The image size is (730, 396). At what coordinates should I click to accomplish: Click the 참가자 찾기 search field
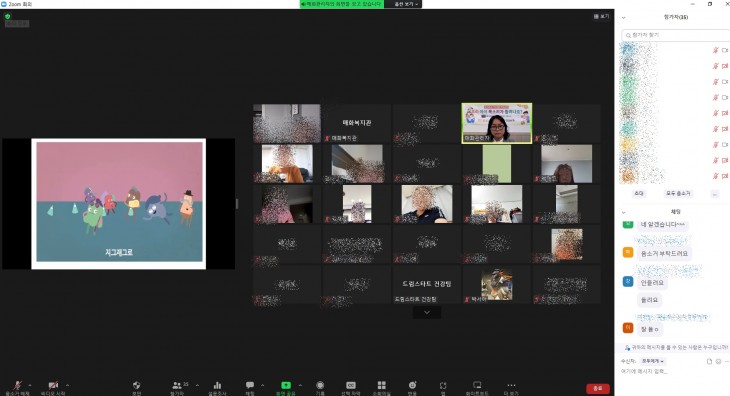[x=676, y=35]
